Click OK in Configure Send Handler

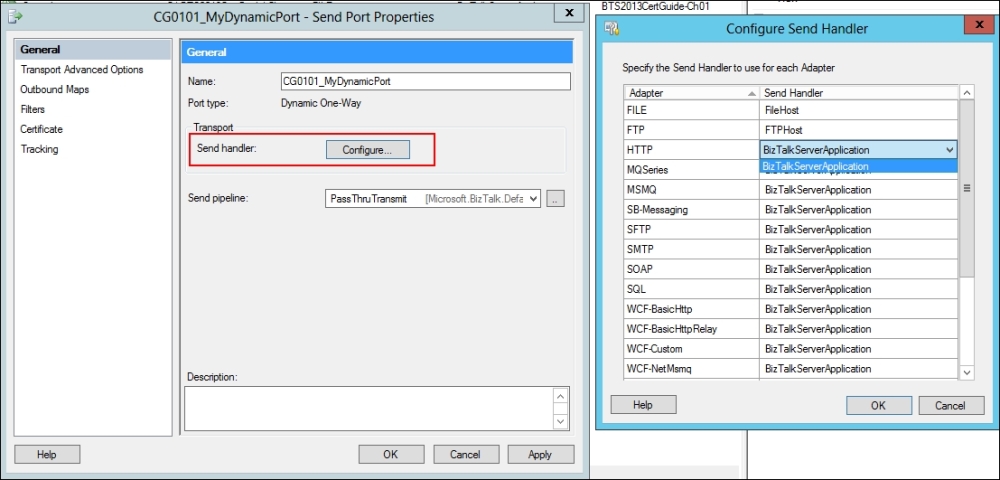879,405
